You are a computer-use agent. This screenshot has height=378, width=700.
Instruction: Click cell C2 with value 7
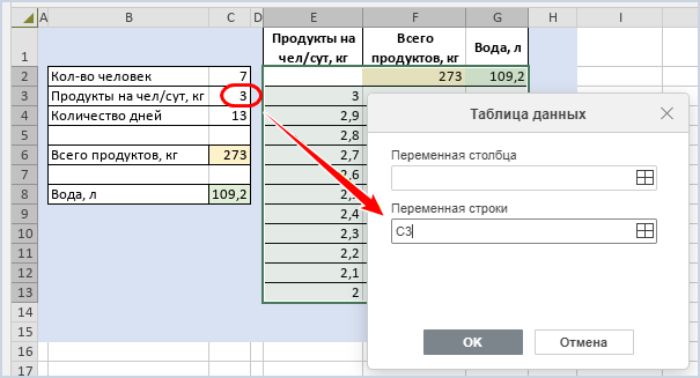(x=229, y=76)
